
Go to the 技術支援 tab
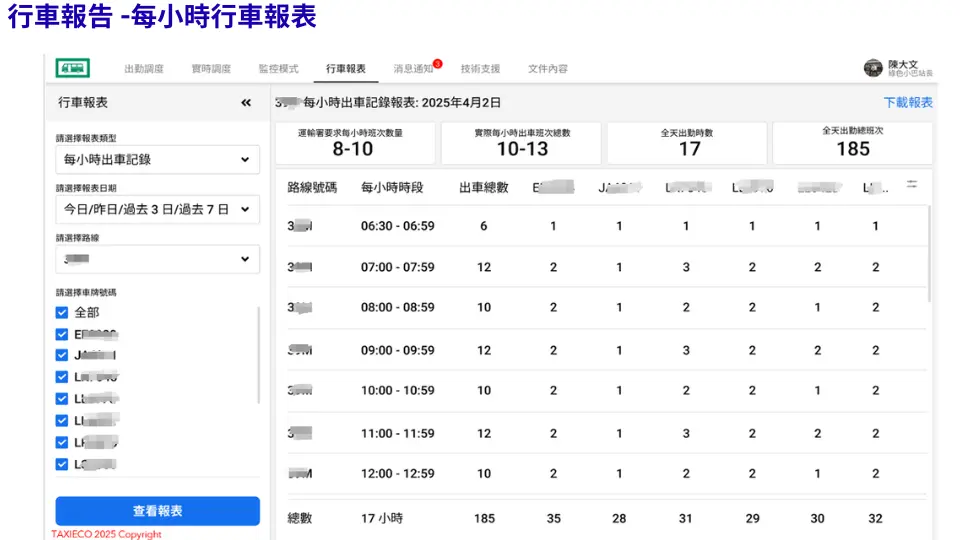click(x=481, y=69)
